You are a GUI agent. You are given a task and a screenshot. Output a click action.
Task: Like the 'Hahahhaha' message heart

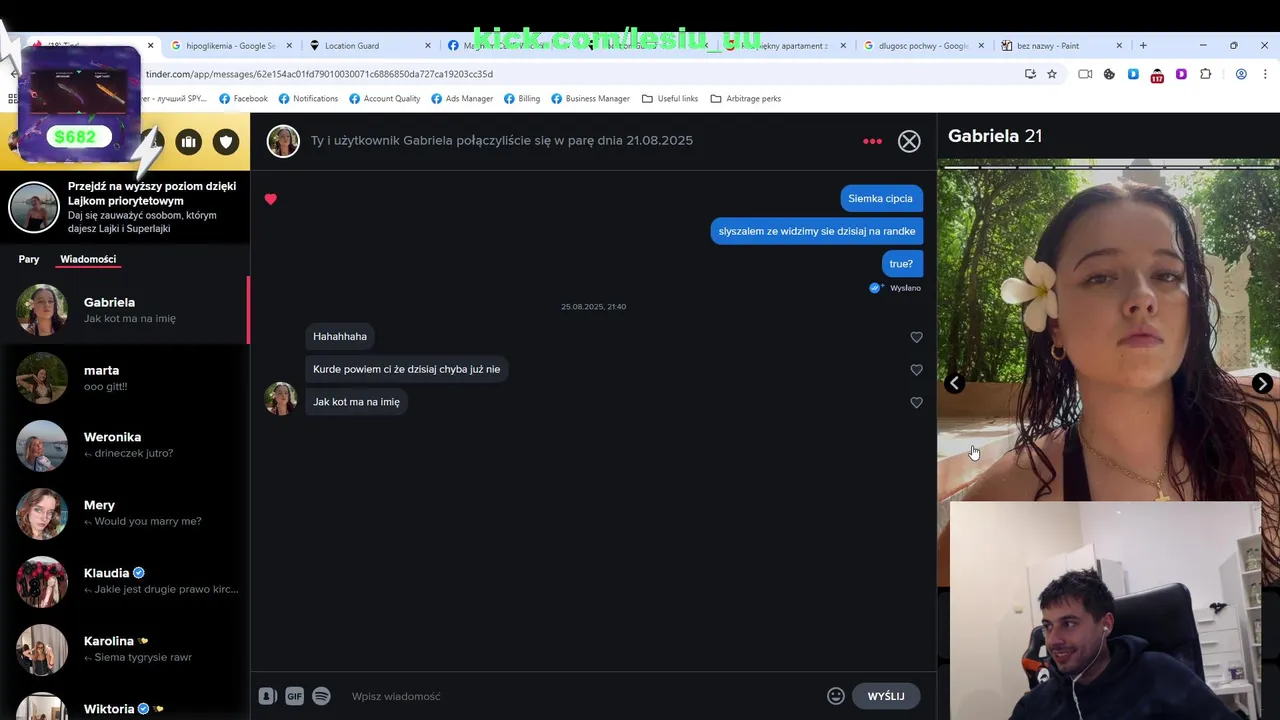[916, 337]
